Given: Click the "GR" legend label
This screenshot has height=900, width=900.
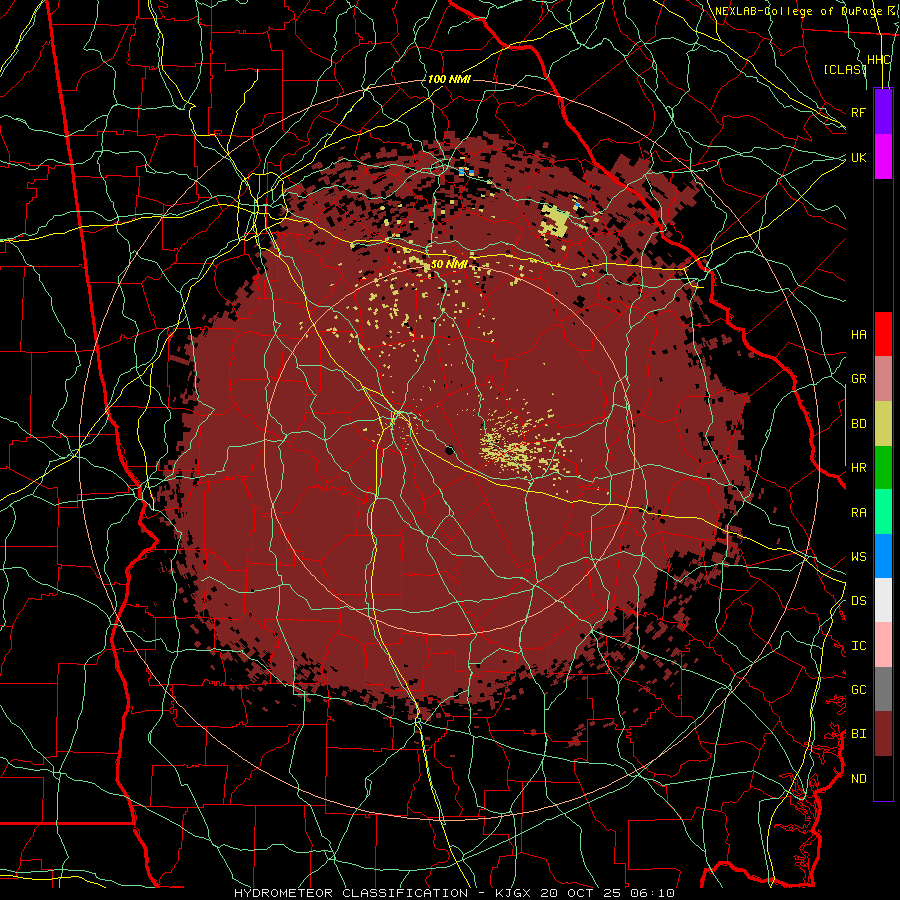Looking at the screenshot, I should point(858,379).
